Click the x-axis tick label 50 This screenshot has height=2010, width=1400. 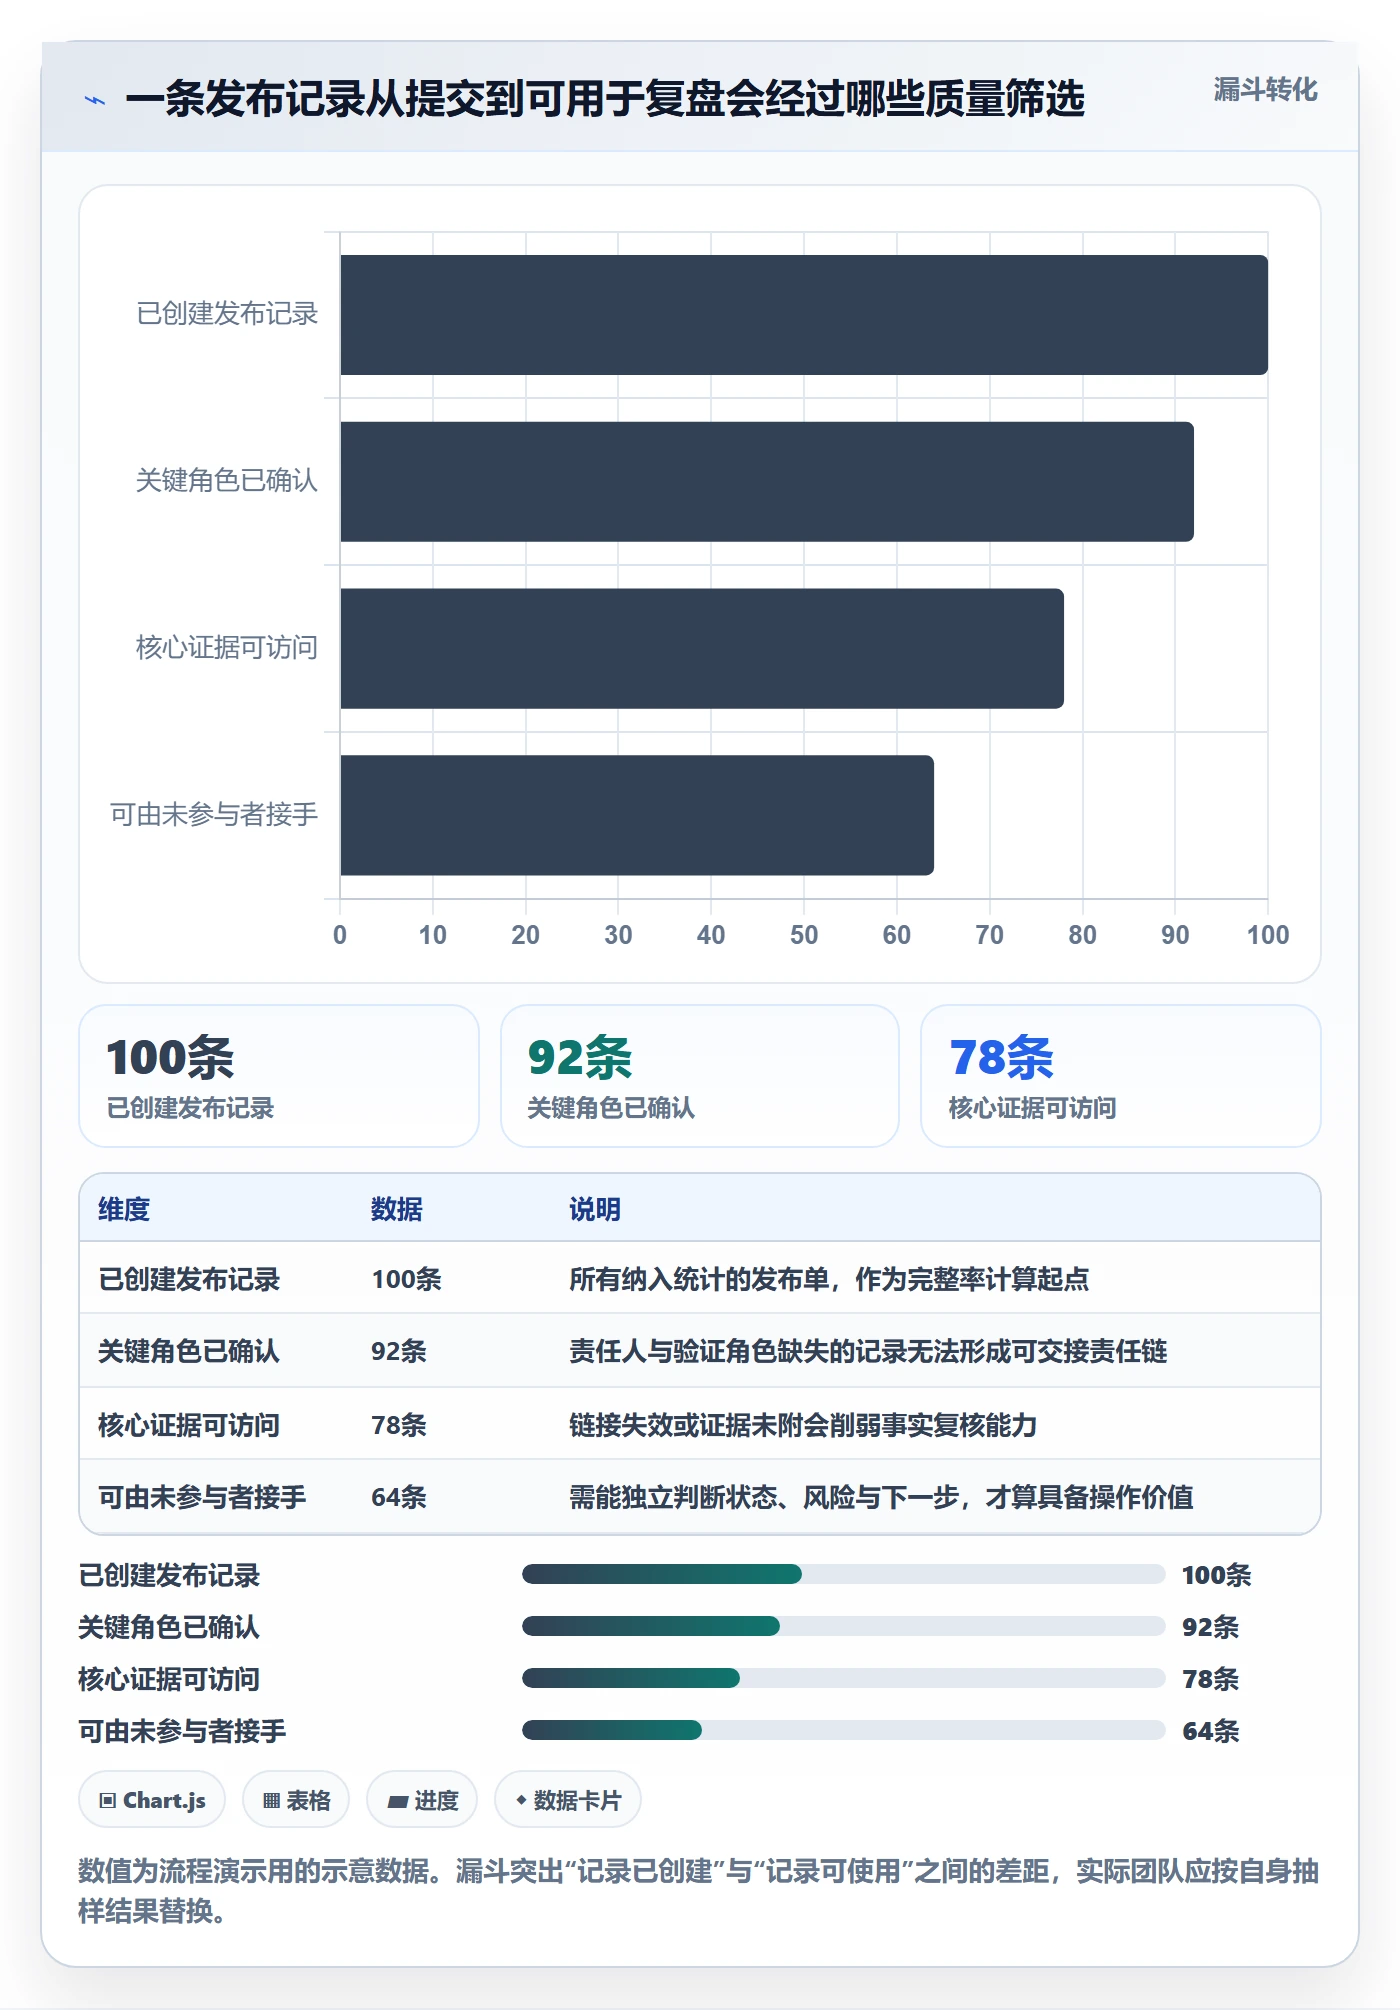(x=804, y=935)
